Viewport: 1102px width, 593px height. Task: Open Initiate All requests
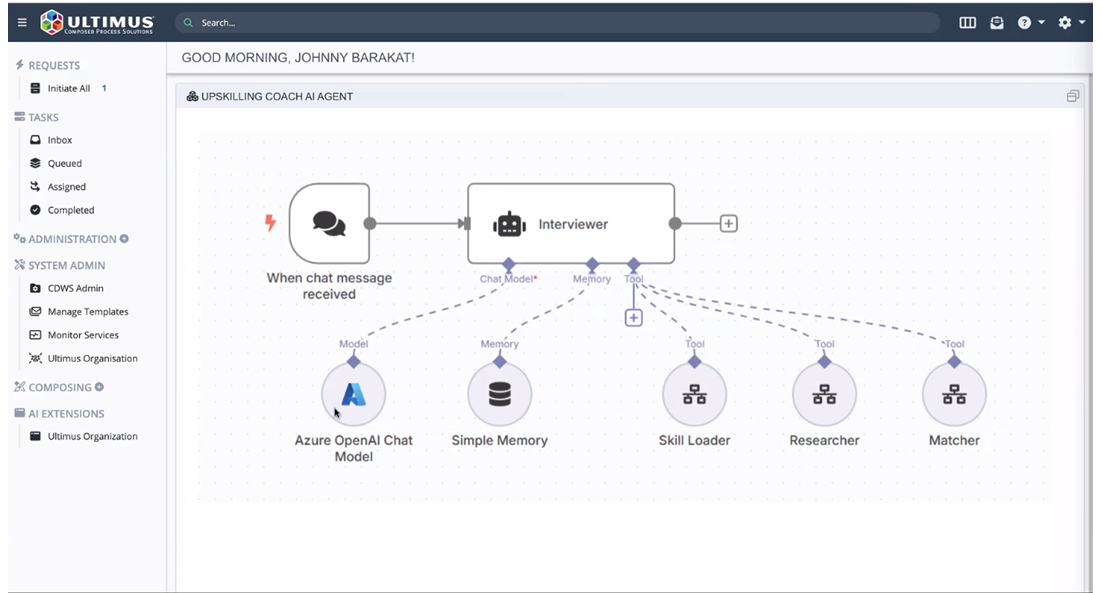click(x=69, y=89)
